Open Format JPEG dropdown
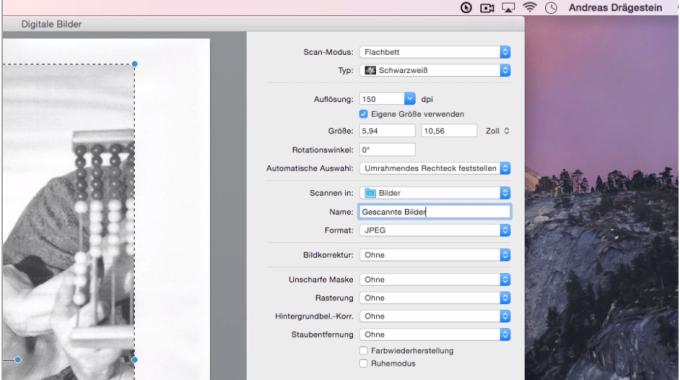Viewport: 680px width, 380px height. click(x=435, y=230)
